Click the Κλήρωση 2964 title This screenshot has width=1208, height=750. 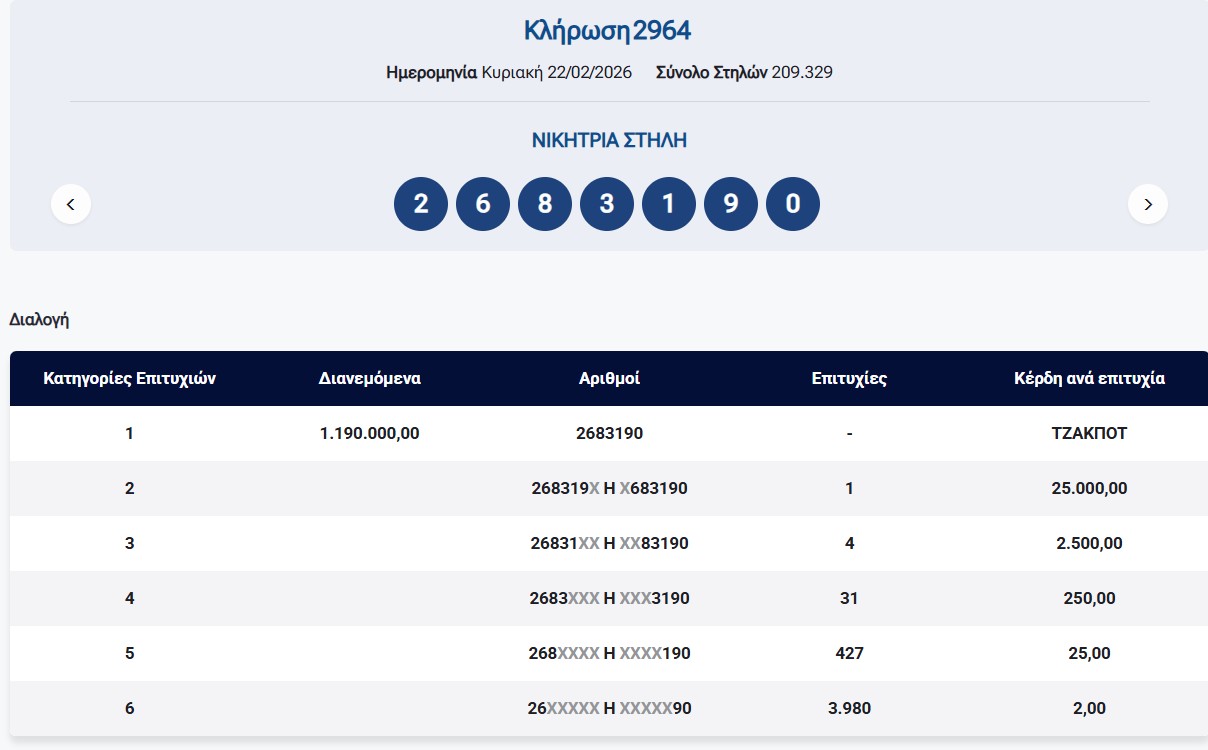click(608, 31)
